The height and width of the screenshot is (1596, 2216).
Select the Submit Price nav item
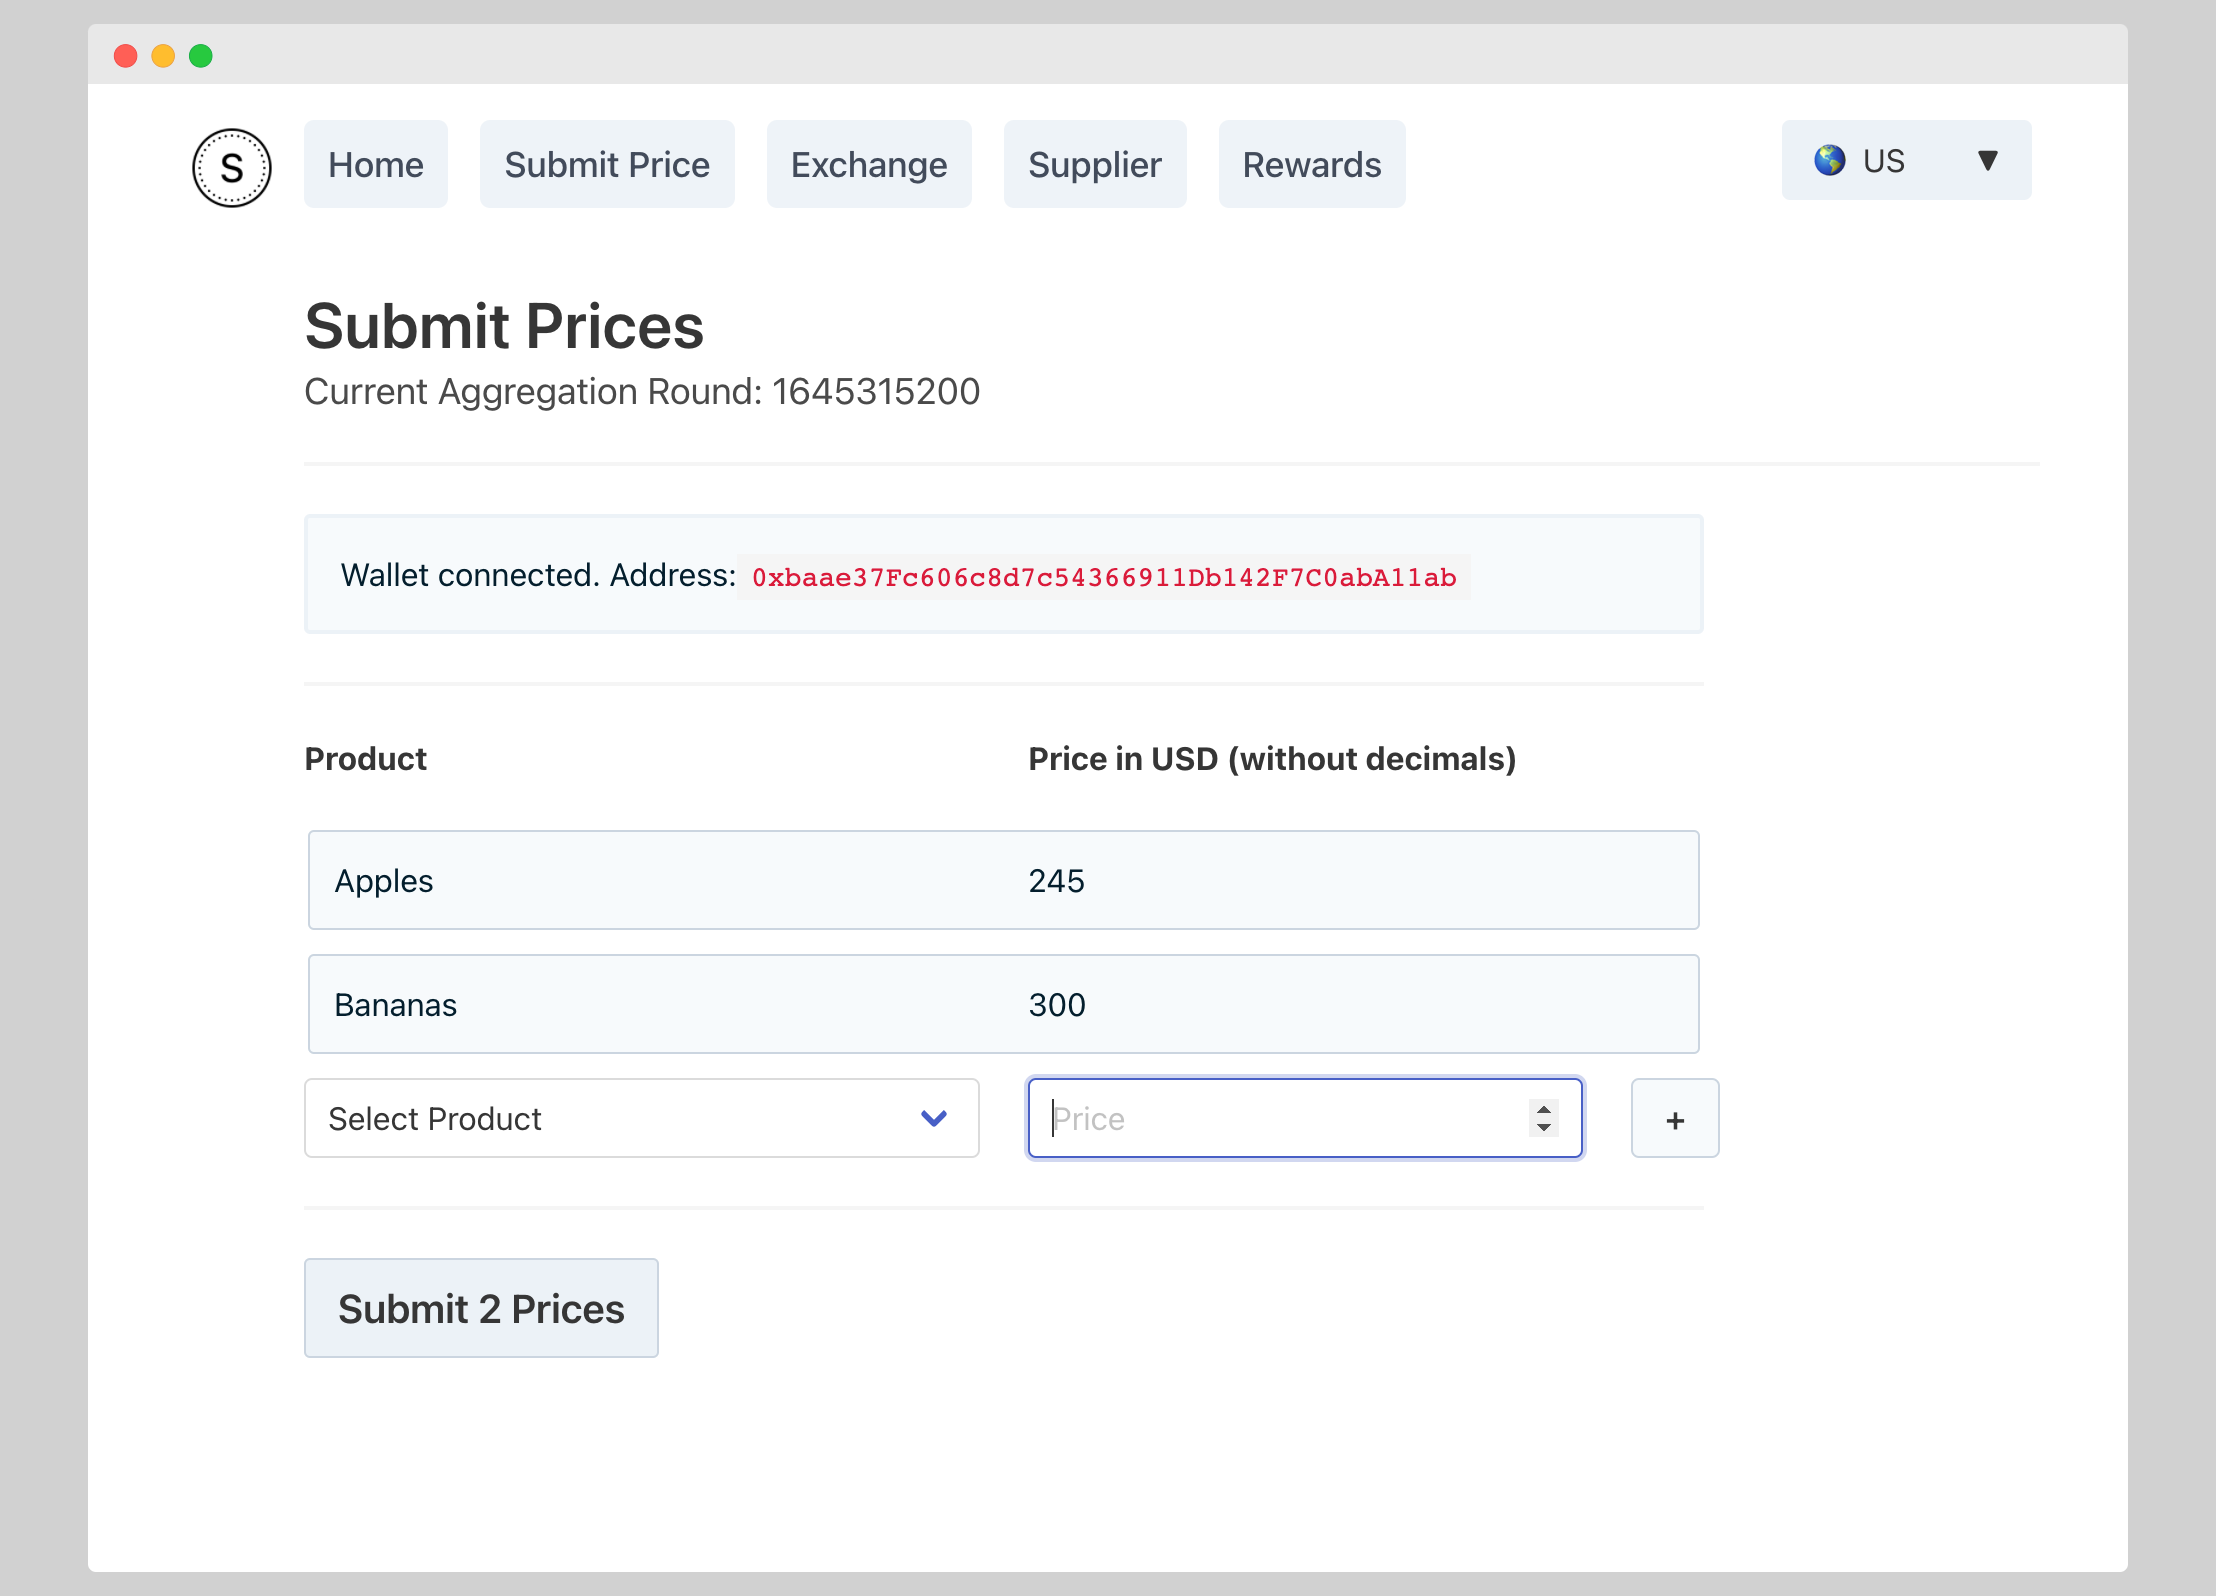pos(607,164)
